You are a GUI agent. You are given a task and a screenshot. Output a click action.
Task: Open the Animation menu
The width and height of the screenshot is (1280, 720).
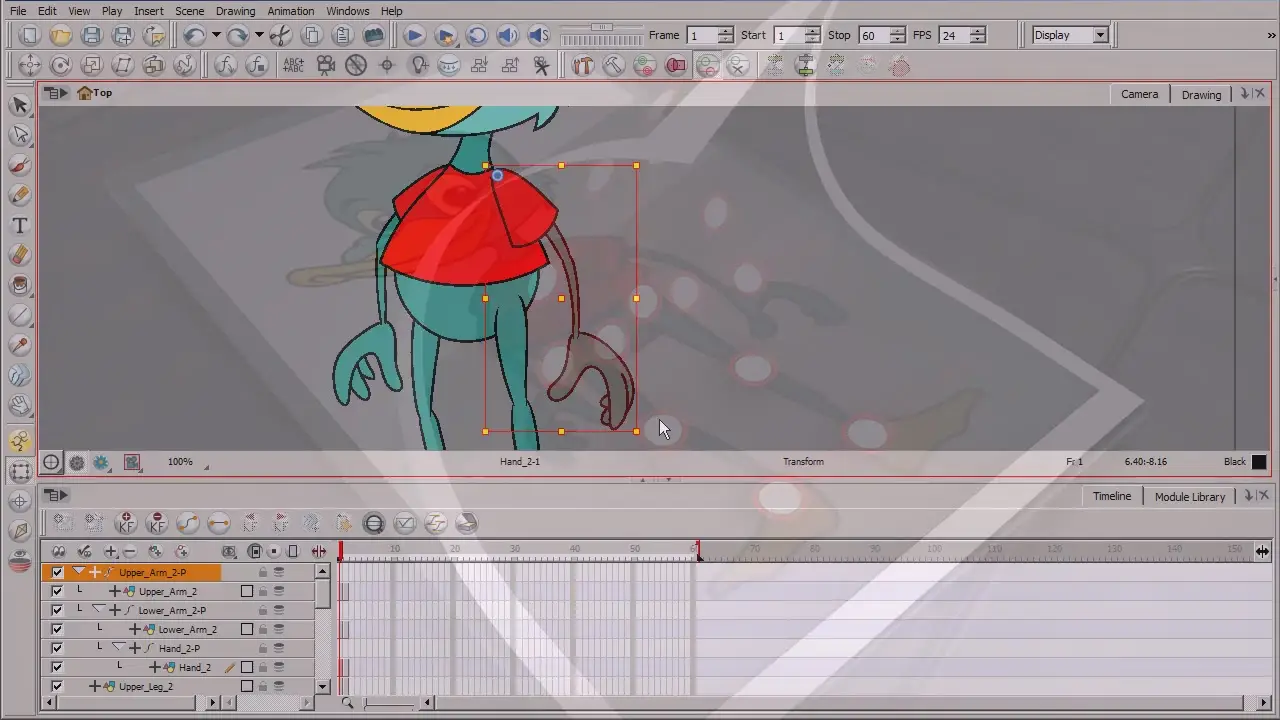pyautogui.click(x=291, y=11)
